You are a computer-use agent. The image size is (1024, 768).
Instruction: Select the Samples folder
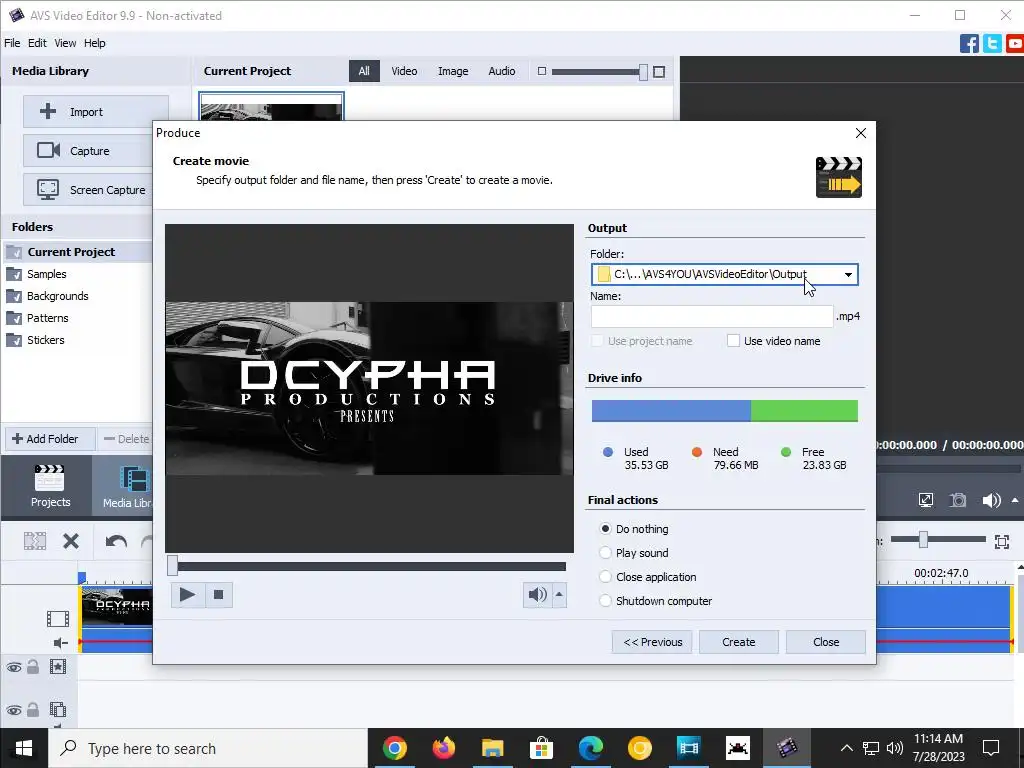[x=46, y=274]
